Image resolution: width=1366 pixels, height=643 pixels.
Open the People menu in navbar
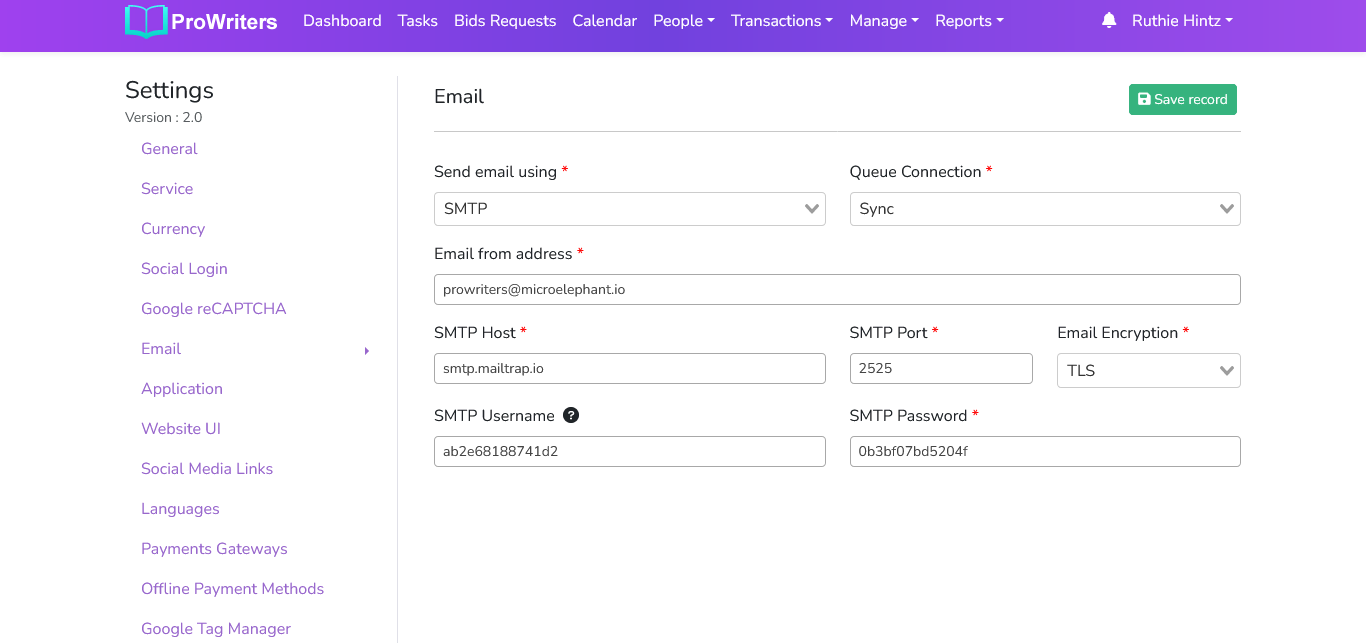tap(683, 21)
